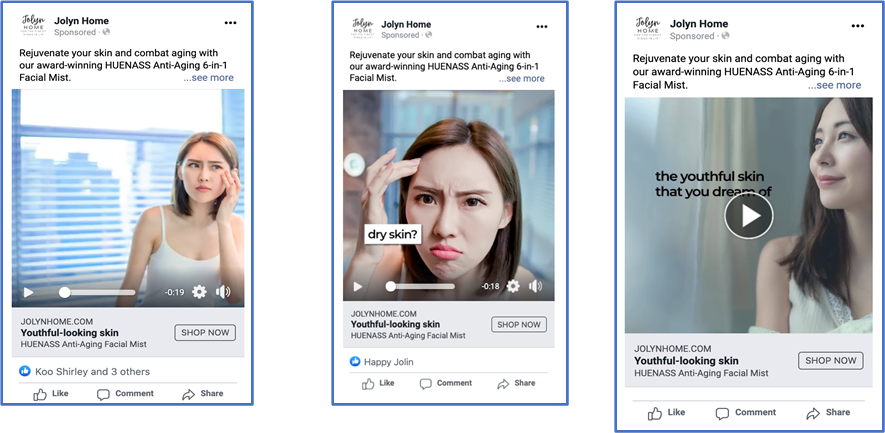Click SHOP NOW on the second ad
The width and height of the screenshot is (885, 433).
pyautogui.click(x=519, y=325)
